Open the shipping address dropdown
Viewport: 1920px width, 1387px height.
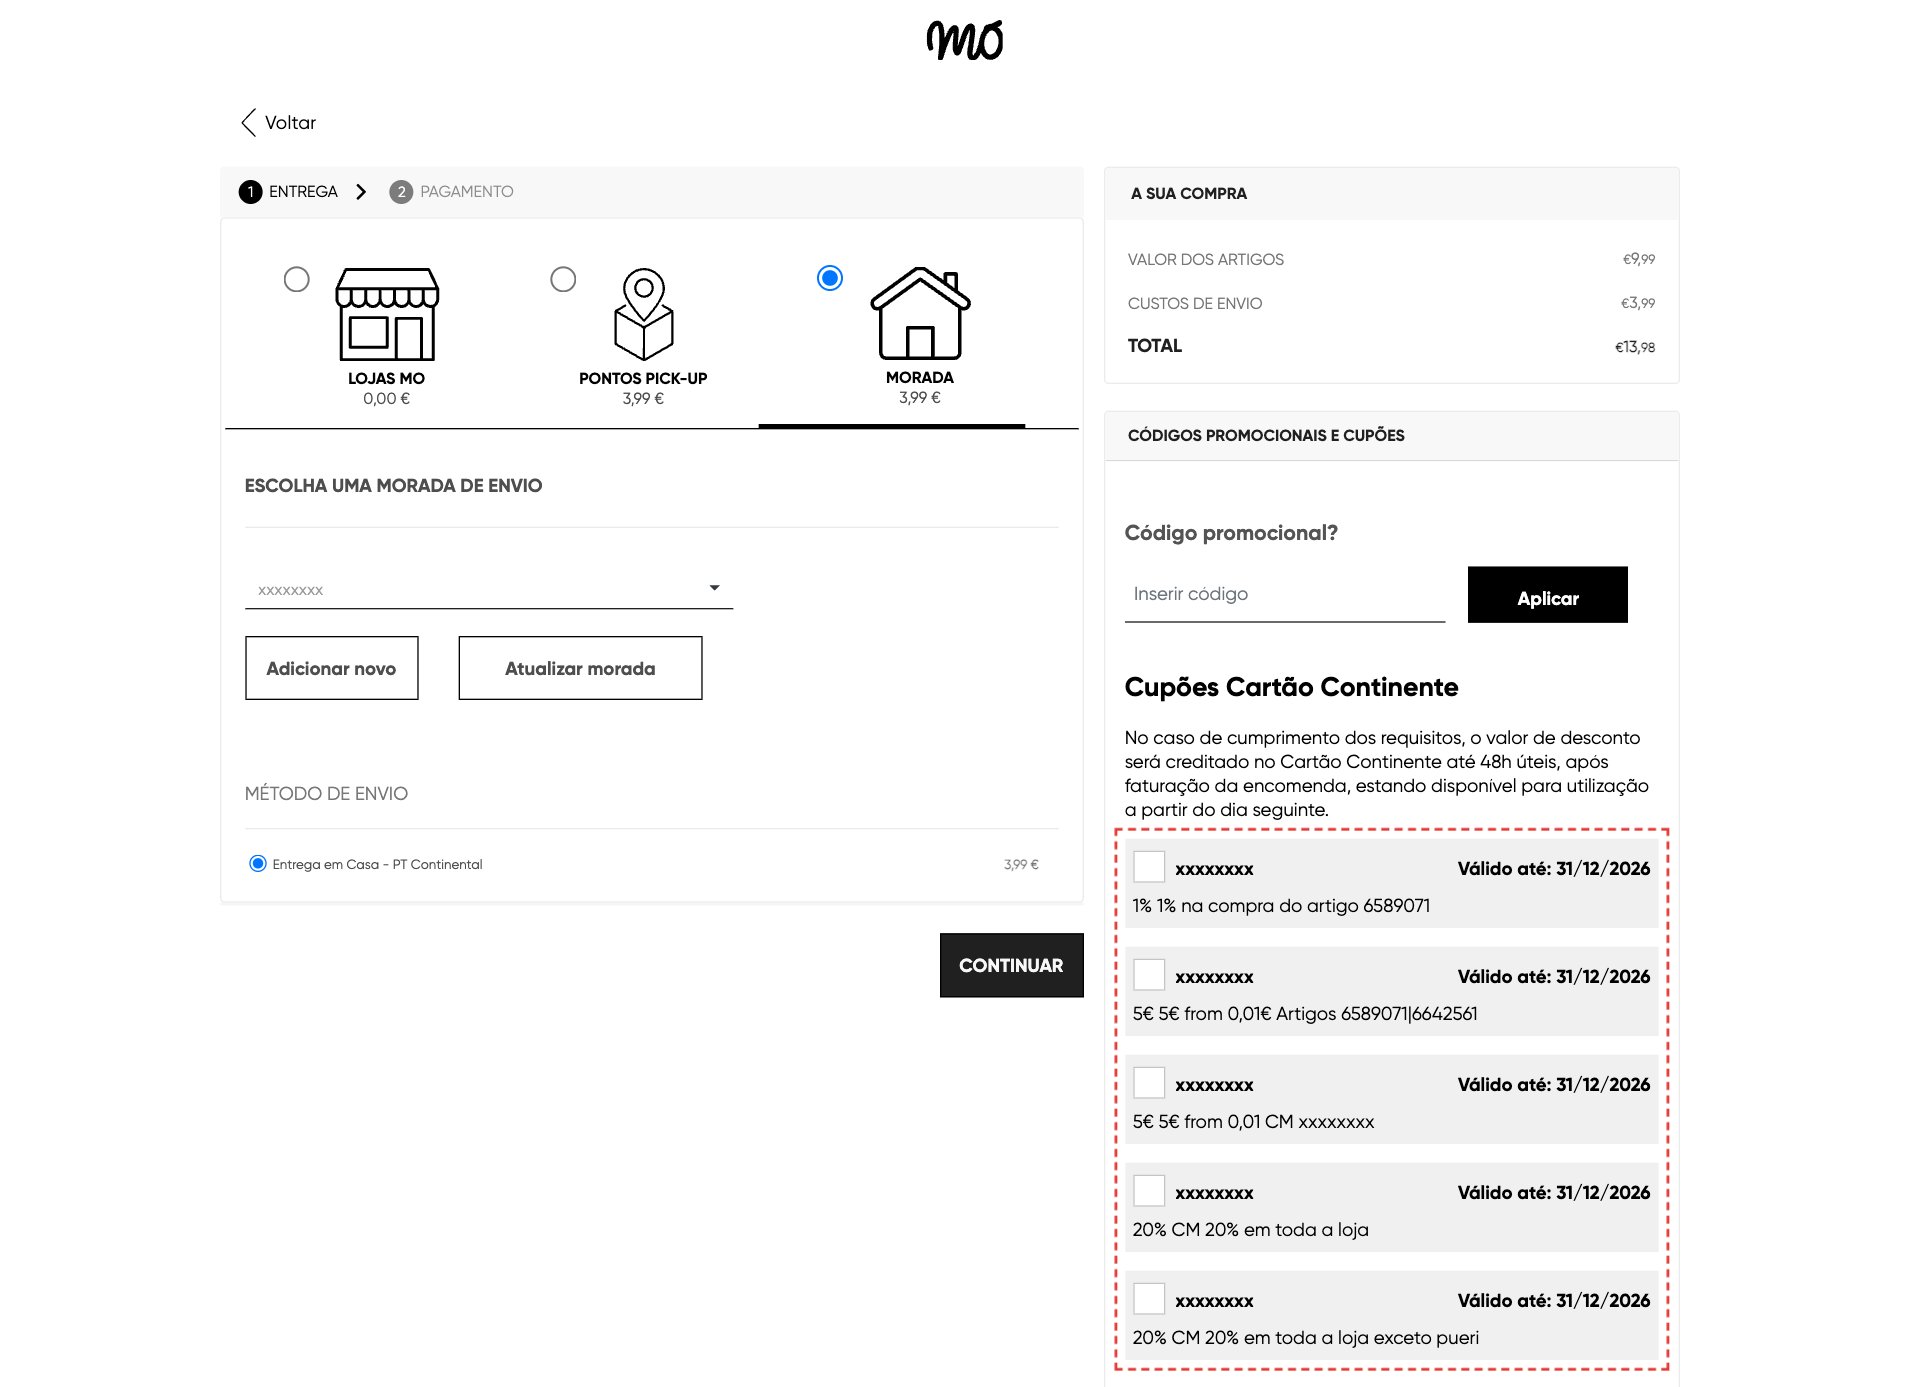click(489, 589)
